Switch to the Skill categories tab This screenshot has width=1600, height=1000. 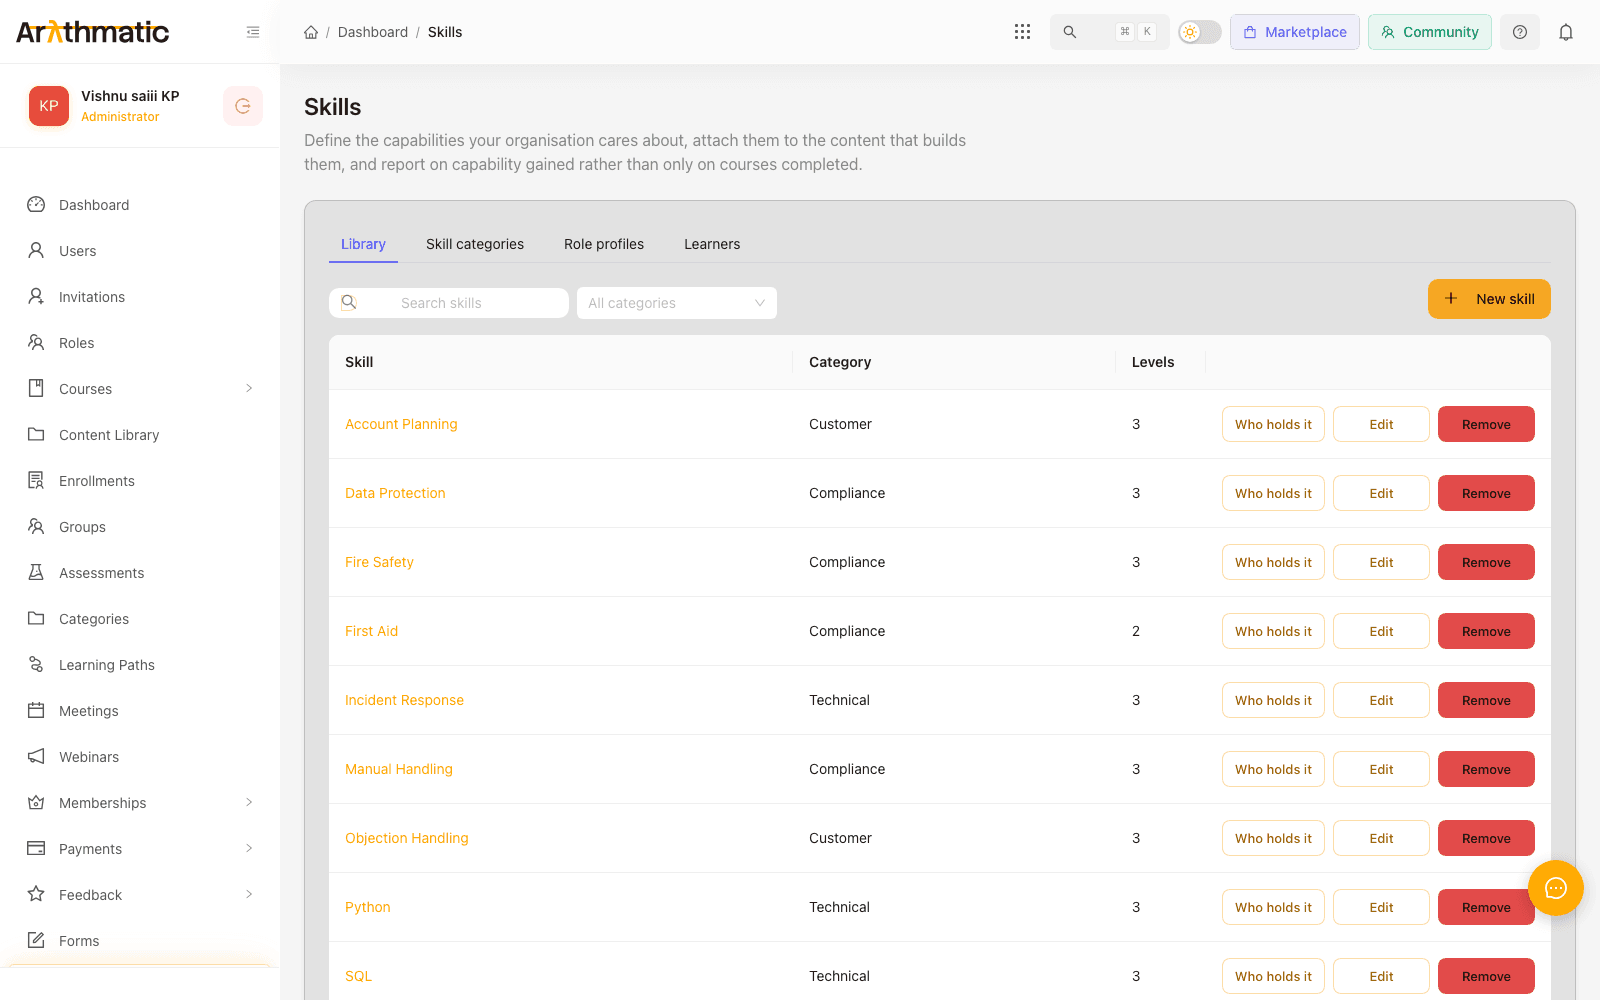point(475,244)
